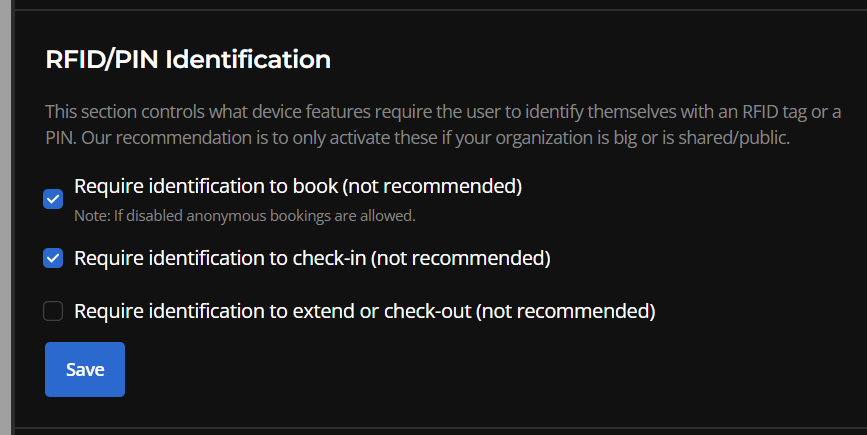Screen dimensions: 867x435
Task: Click "(not recommended)" on the extend or check-out option
Action: [x=566, y=312]
